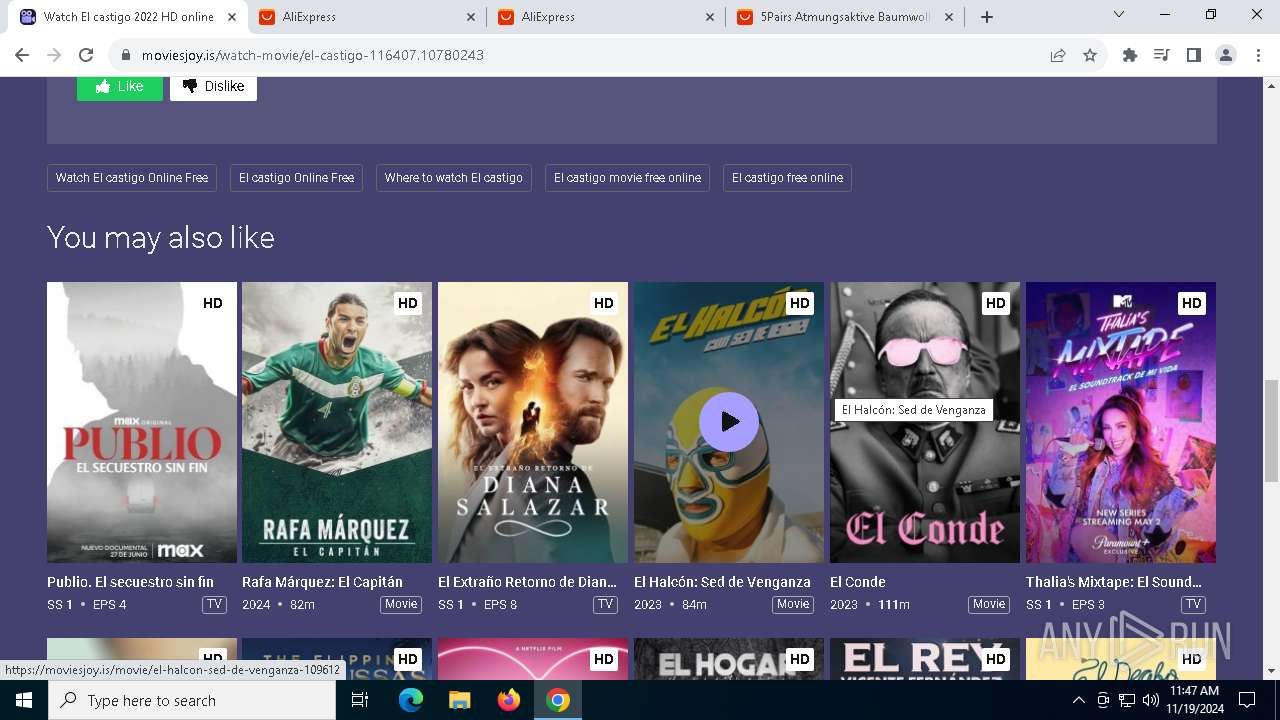Open 'El castigo free online' tag
This screenshot has height=720, width=1280.
pos(787,178)
